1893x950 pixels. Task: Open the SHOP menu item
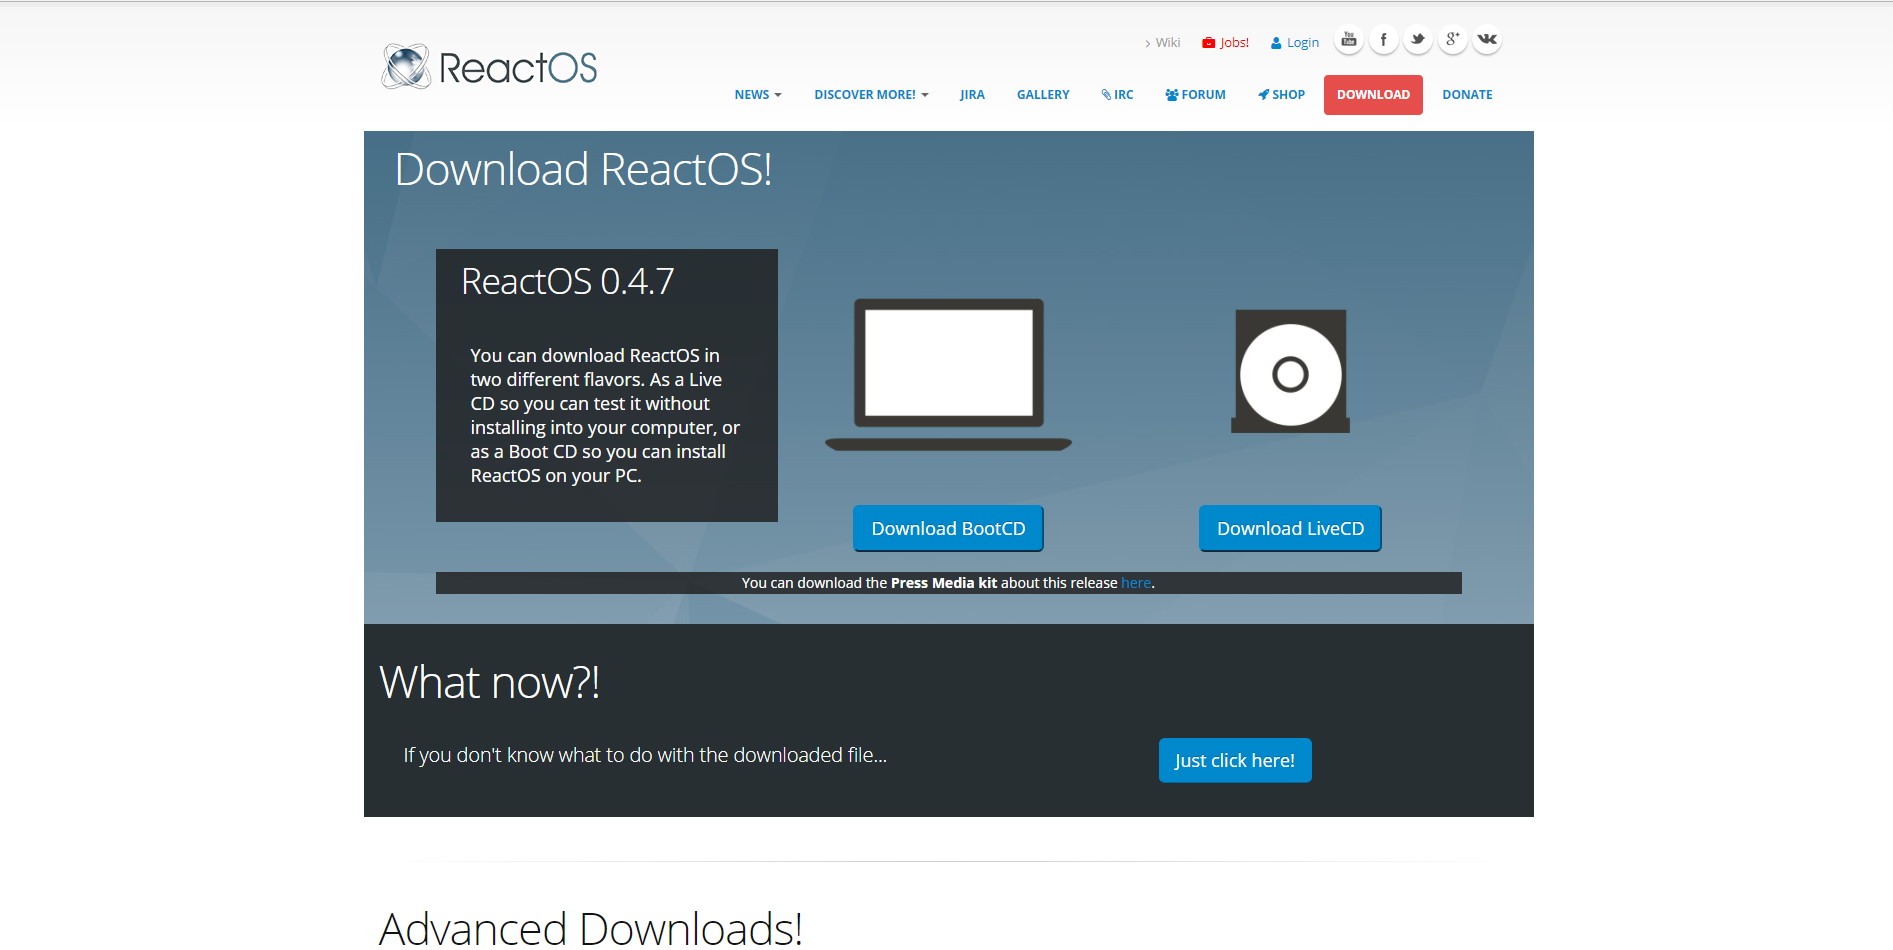point(1281,95)
